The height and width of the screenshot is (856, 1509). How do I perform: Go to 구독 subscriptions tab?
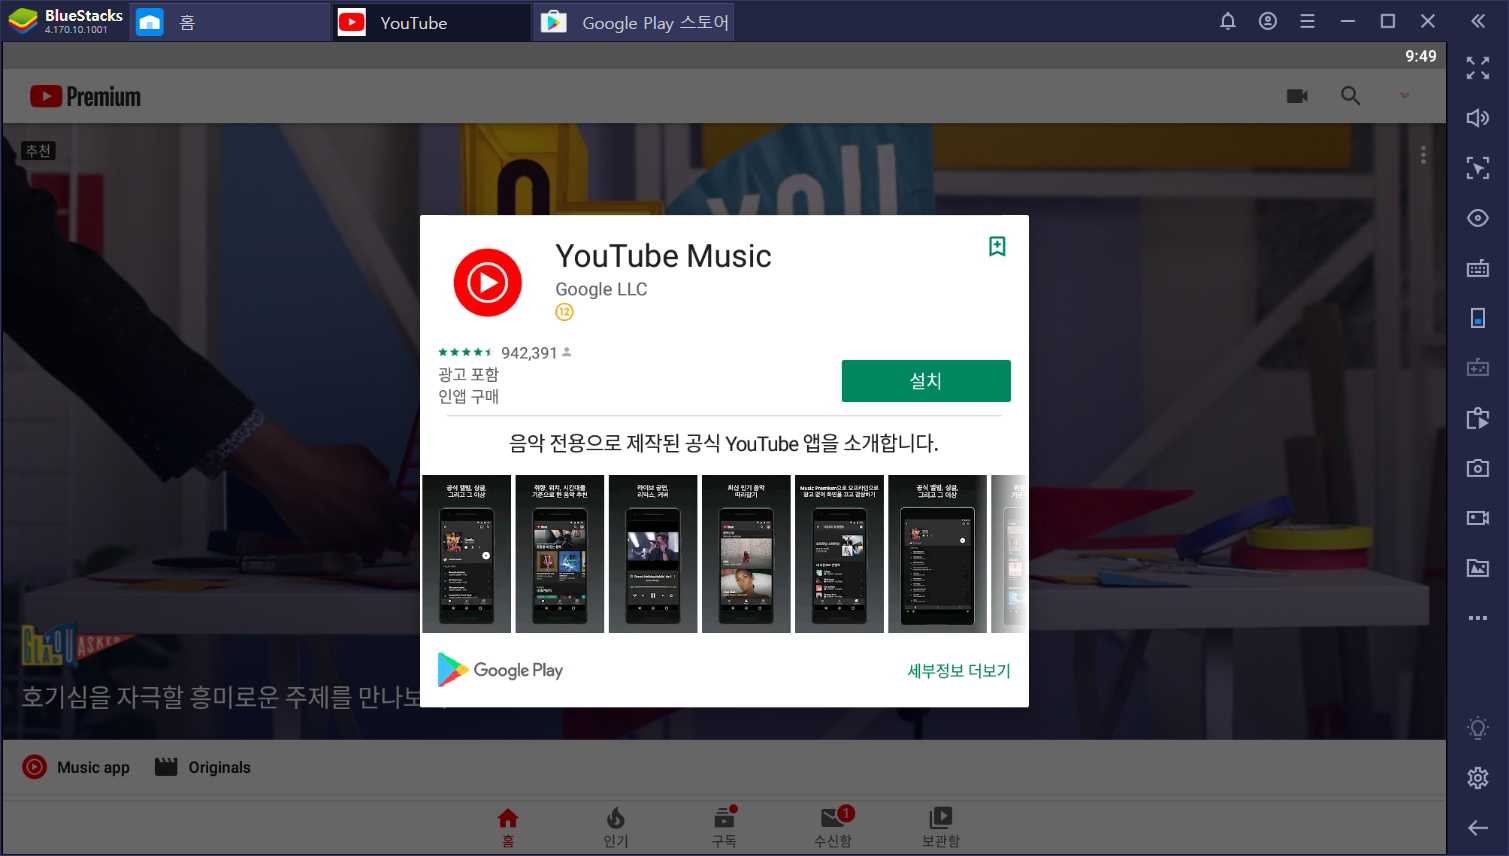coord(724,828)
